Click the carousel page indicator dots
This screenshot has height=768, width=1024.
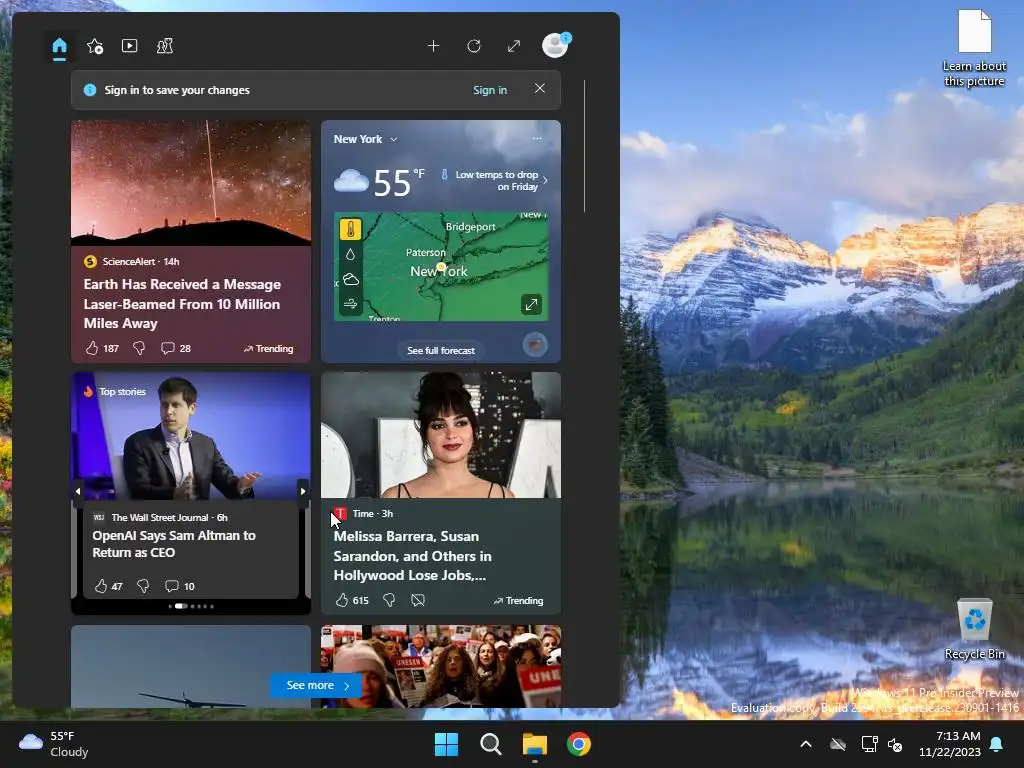[x=191, y=606]
